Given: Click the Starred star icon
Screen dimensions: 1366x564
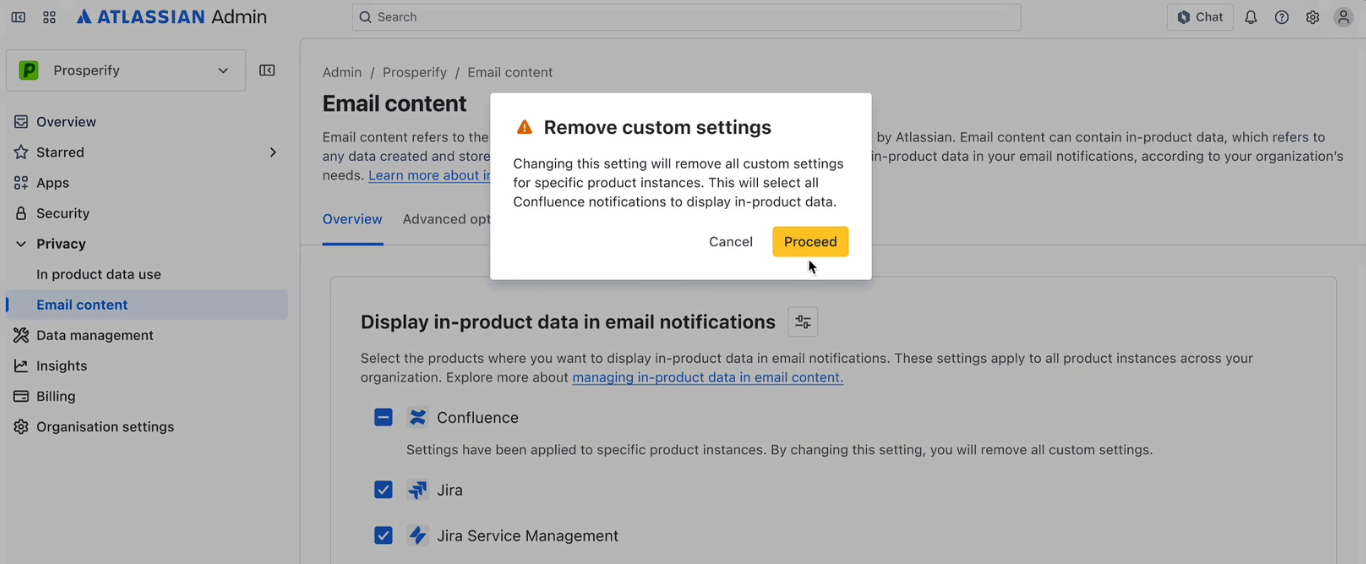Looking at the screenshot, I should coord(21,152).
